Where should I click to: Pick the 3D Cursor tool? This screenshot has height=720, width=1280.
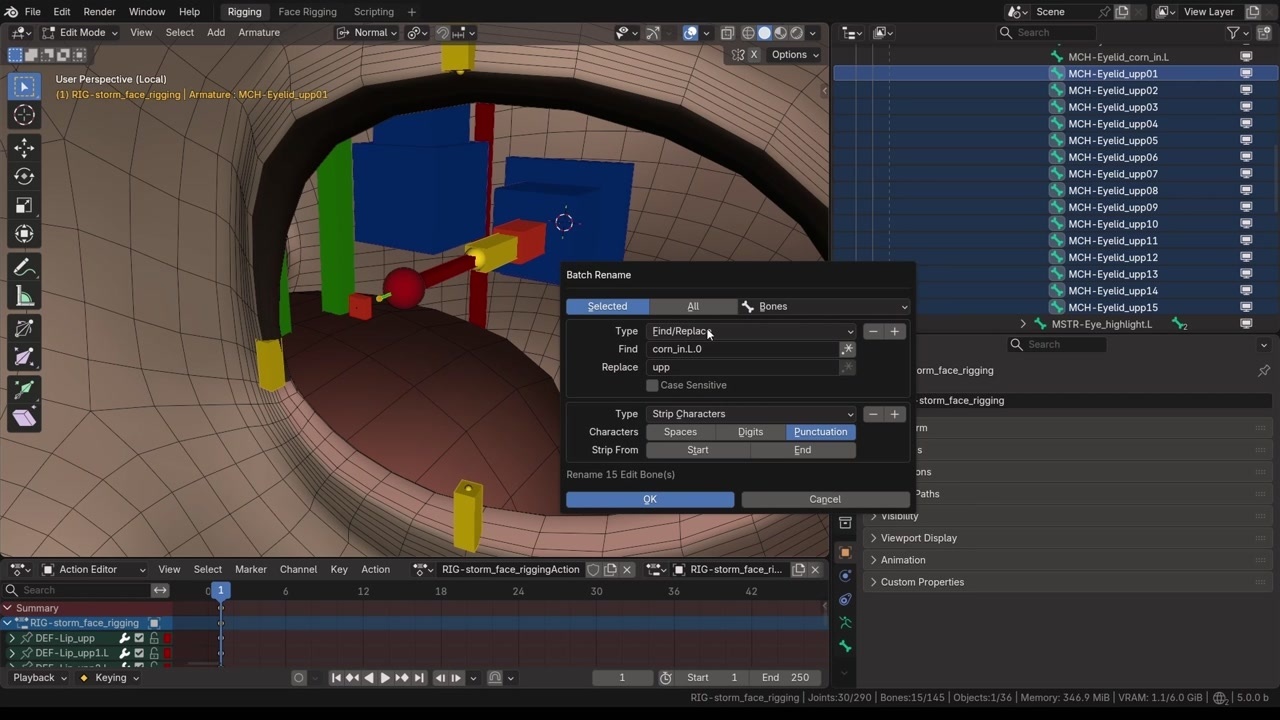[24, 115]
